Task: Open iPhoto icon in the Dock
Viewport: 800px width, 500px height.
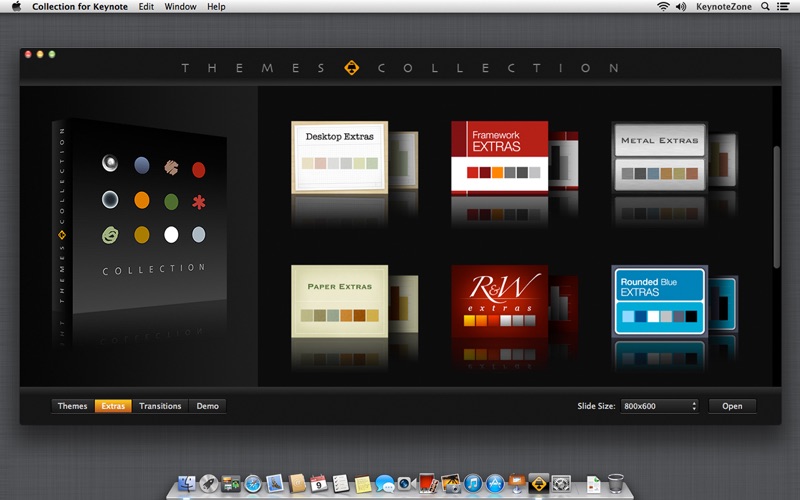Action: tap(451, 483)
